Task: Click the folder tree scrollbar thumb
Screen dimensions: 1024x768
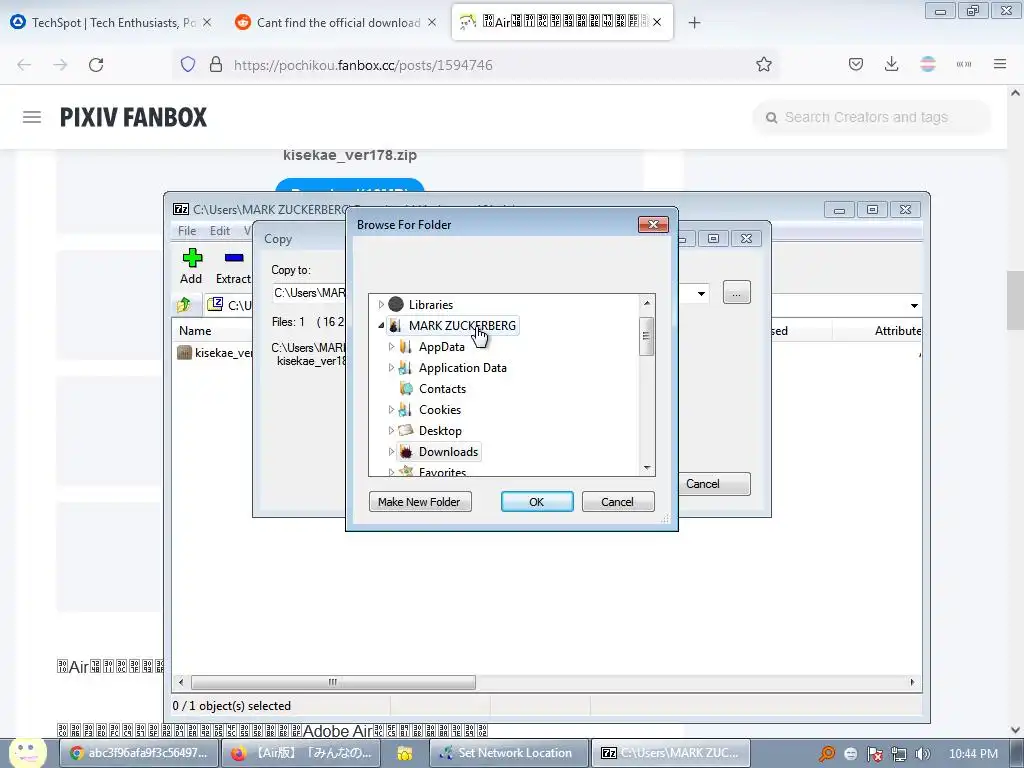Action: click(647, 336)
